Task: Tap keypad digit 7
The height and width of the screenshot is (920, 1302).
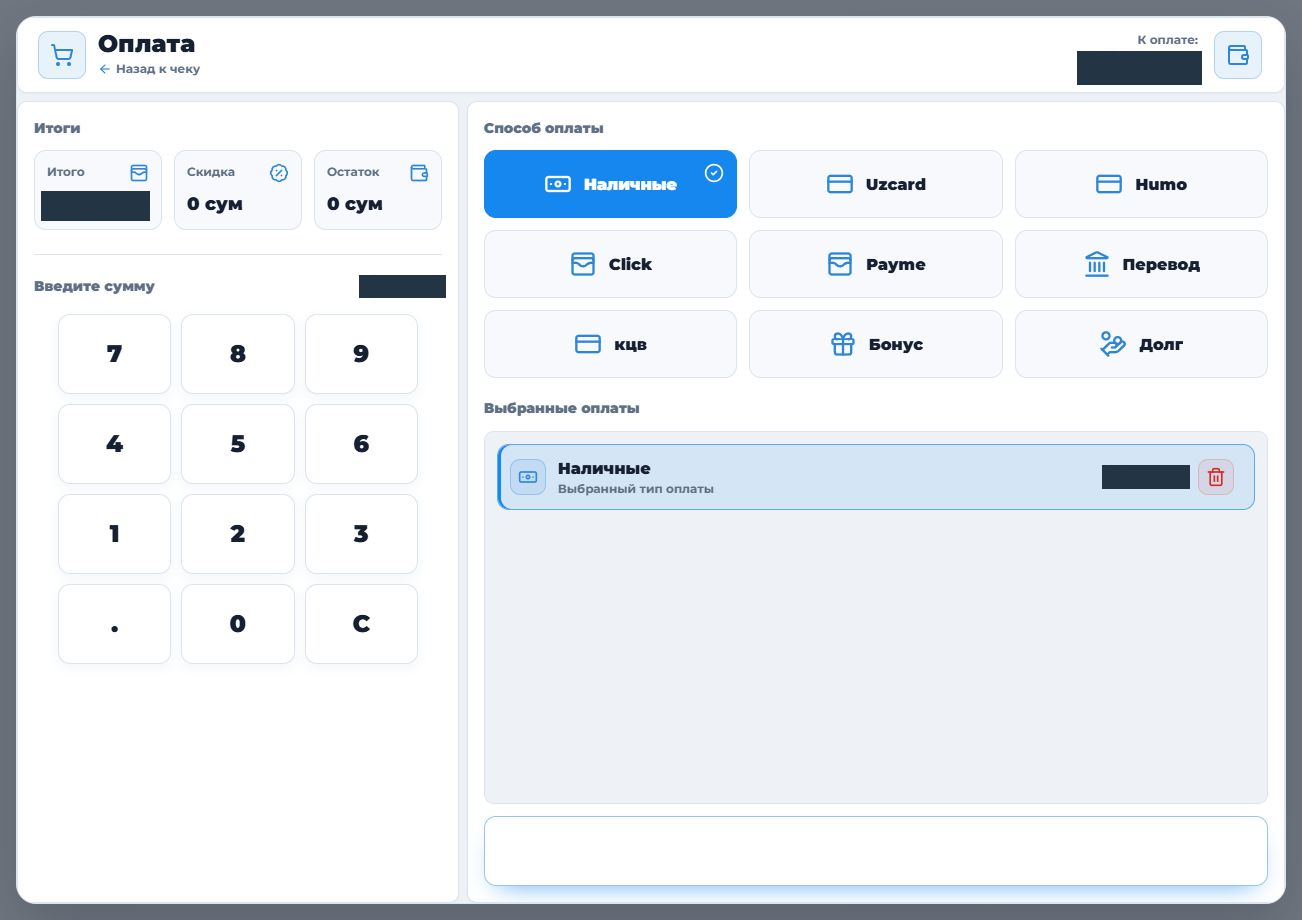Action: pos(114,354)
